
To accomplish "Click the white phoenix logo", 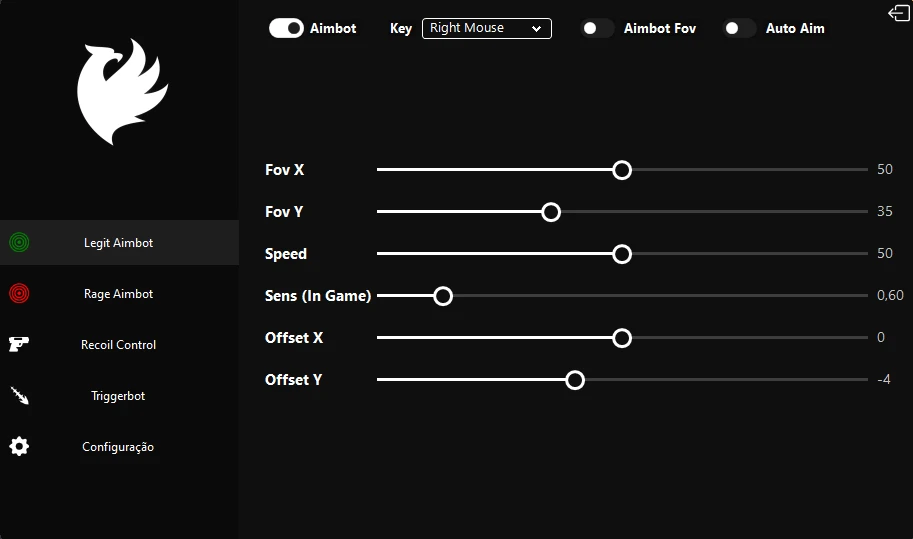I will point(120,92).
